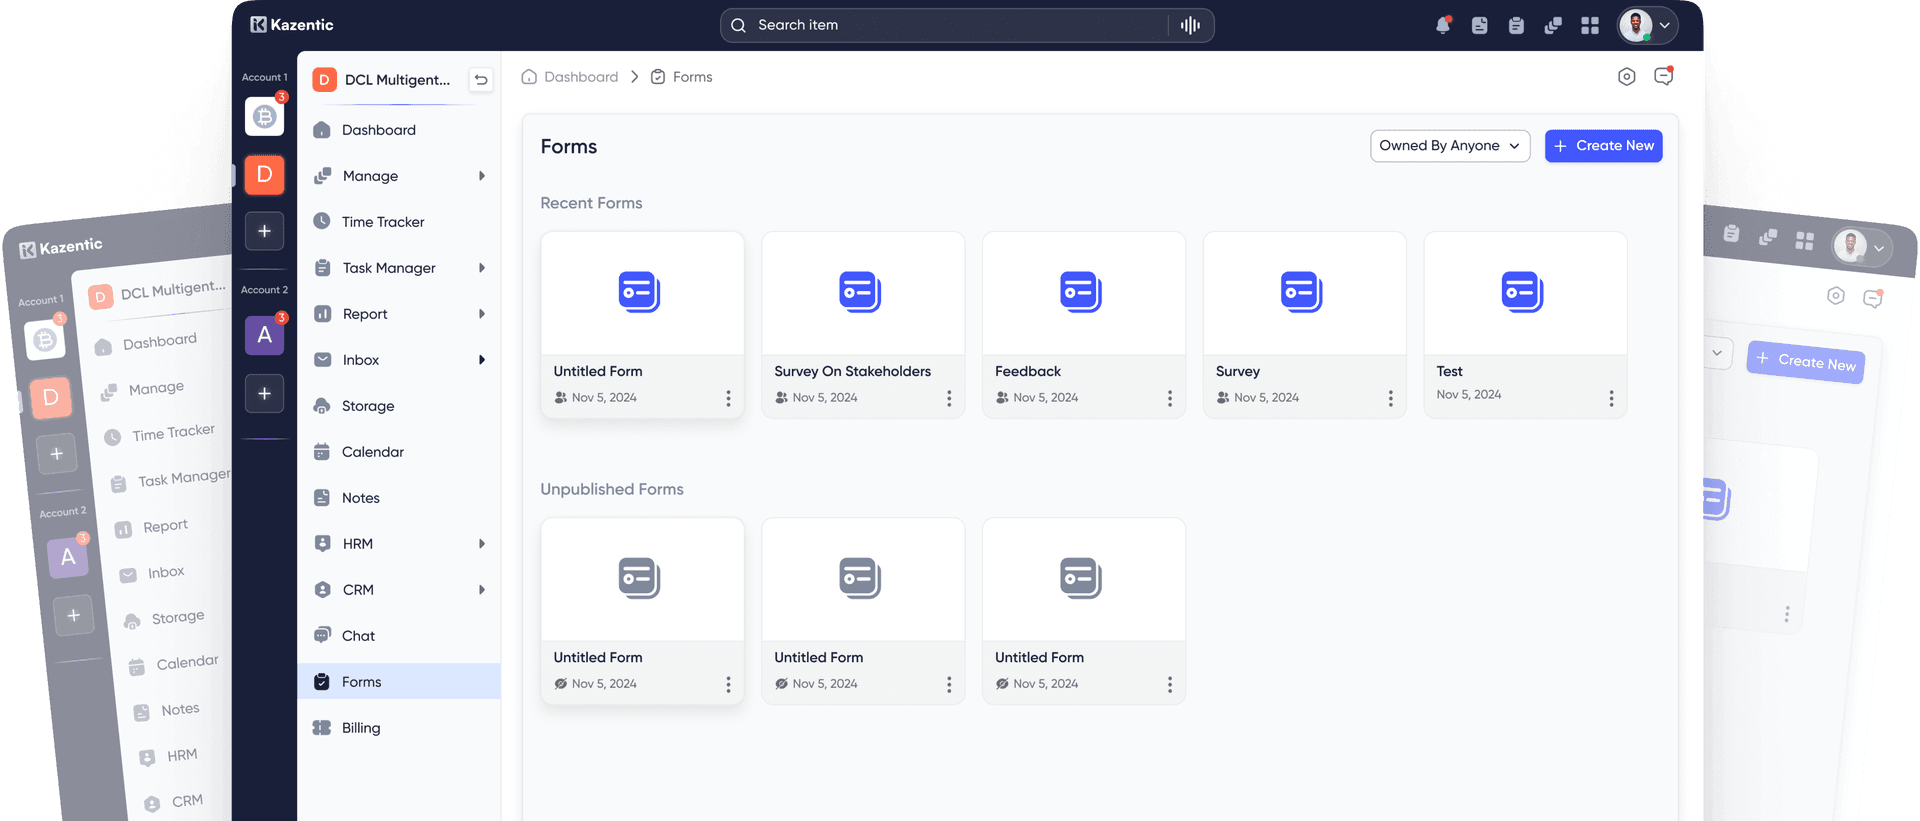Go to Dashboard in the sidebar

tap(399, 130)
